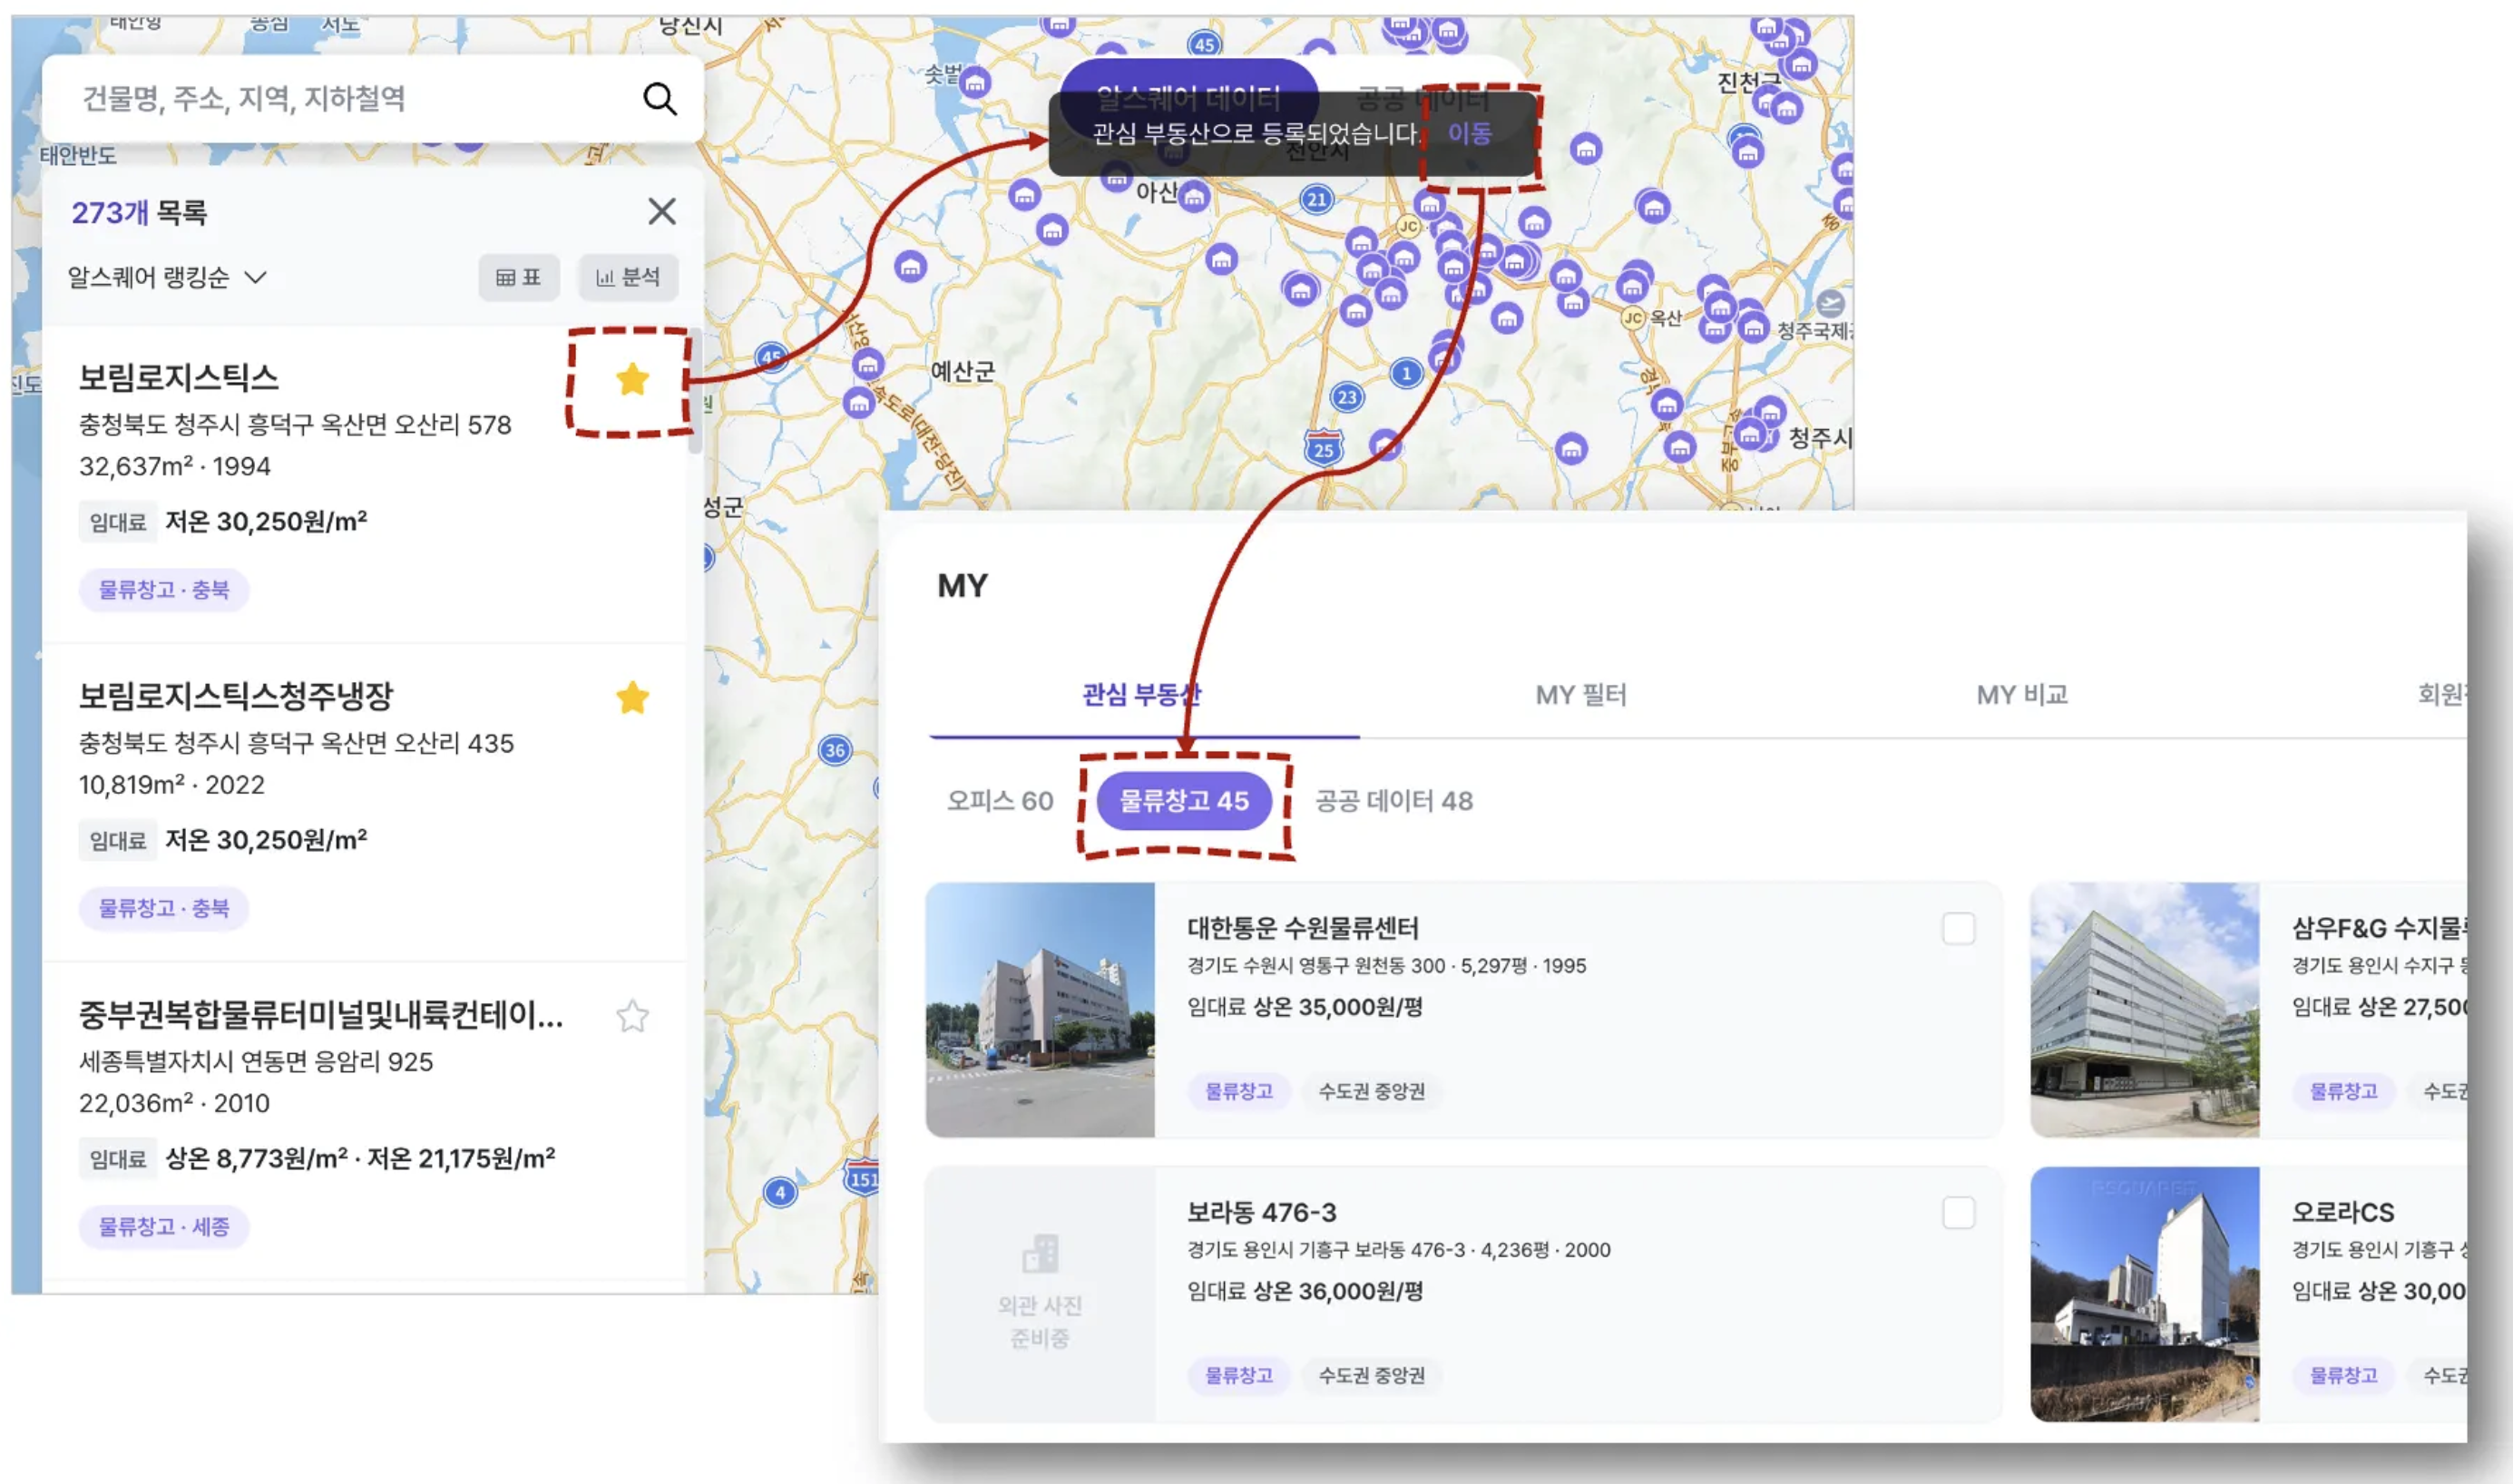The image size is (2513, 1484).
Task: Check the 보라동 476-3 checkbox
Action: pyautogui.click(x=1957, y=1212)
